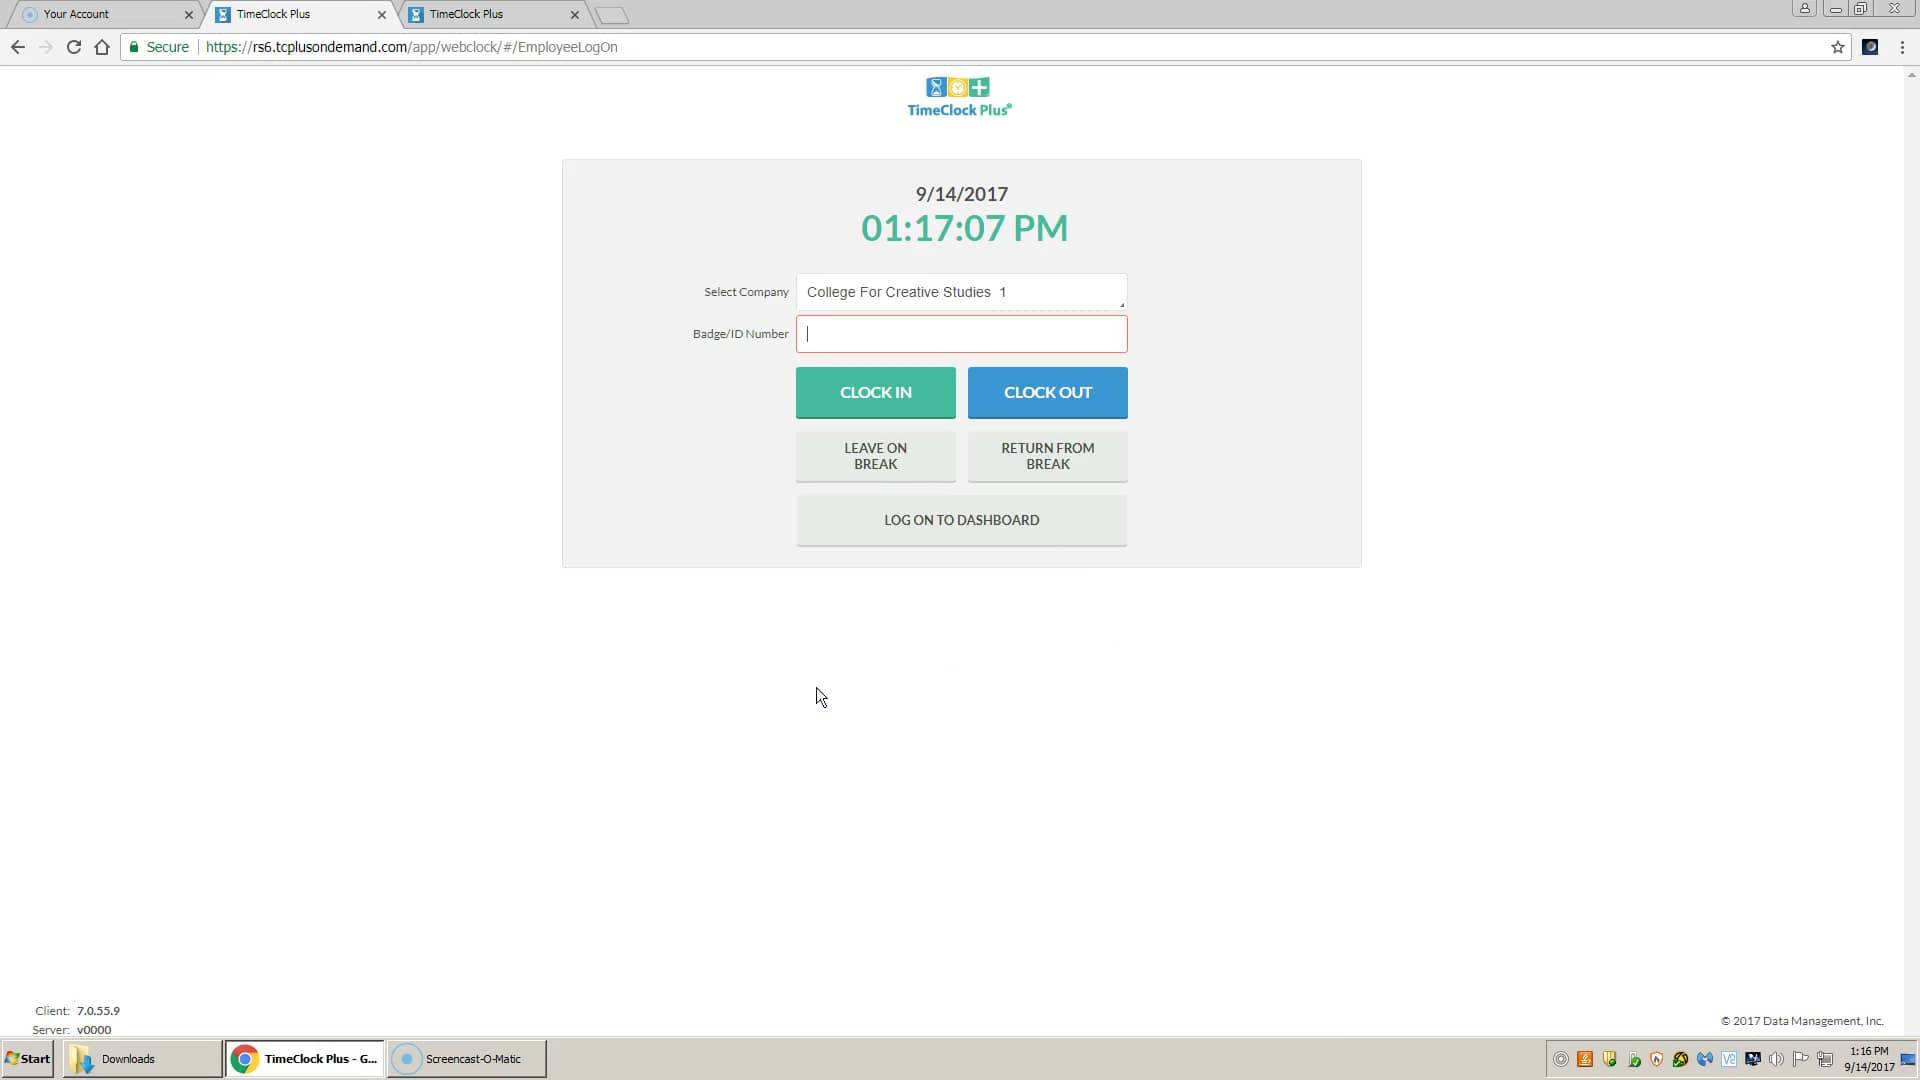
Task: Select TimeClock Plus Chrome taskbar item
Action: pos(305,1058)
